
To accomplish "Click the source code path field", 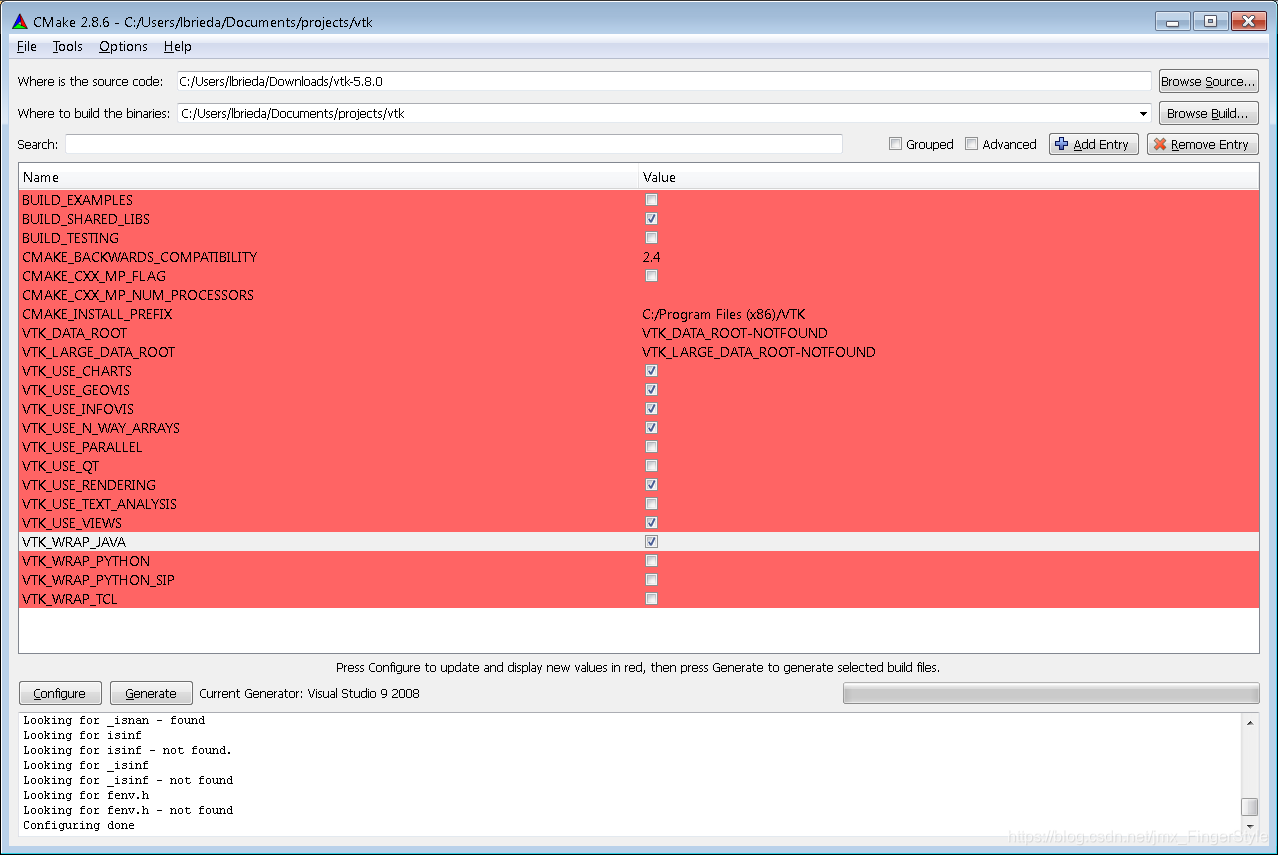I will click(x=664, y=81).
